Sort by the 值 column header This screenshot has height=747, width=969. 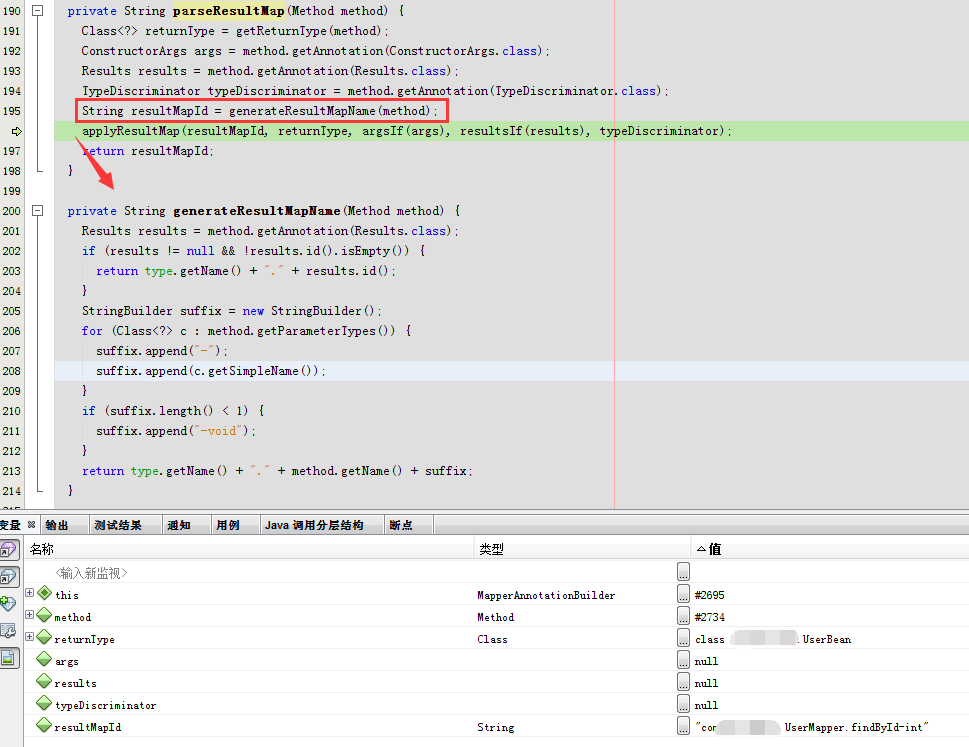pyautogui.click(x=830, y=549)
